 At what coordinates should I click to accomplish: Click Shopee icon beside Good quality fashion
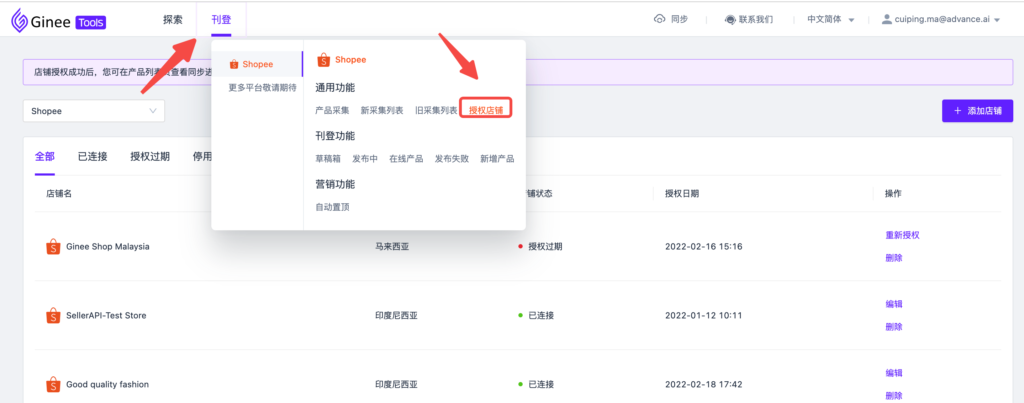point(52,384)
